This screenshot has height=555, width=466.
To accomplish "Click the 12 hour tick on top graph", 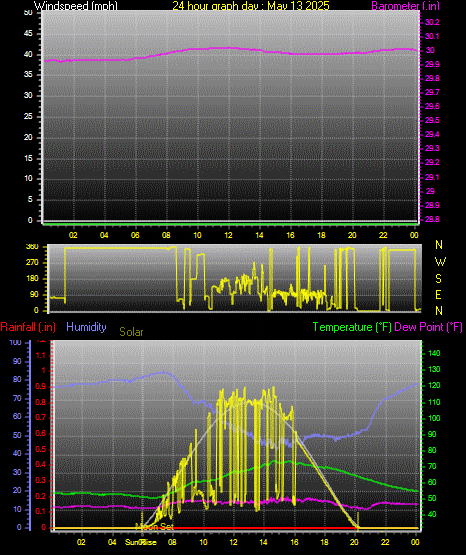I will pos(228,235).
